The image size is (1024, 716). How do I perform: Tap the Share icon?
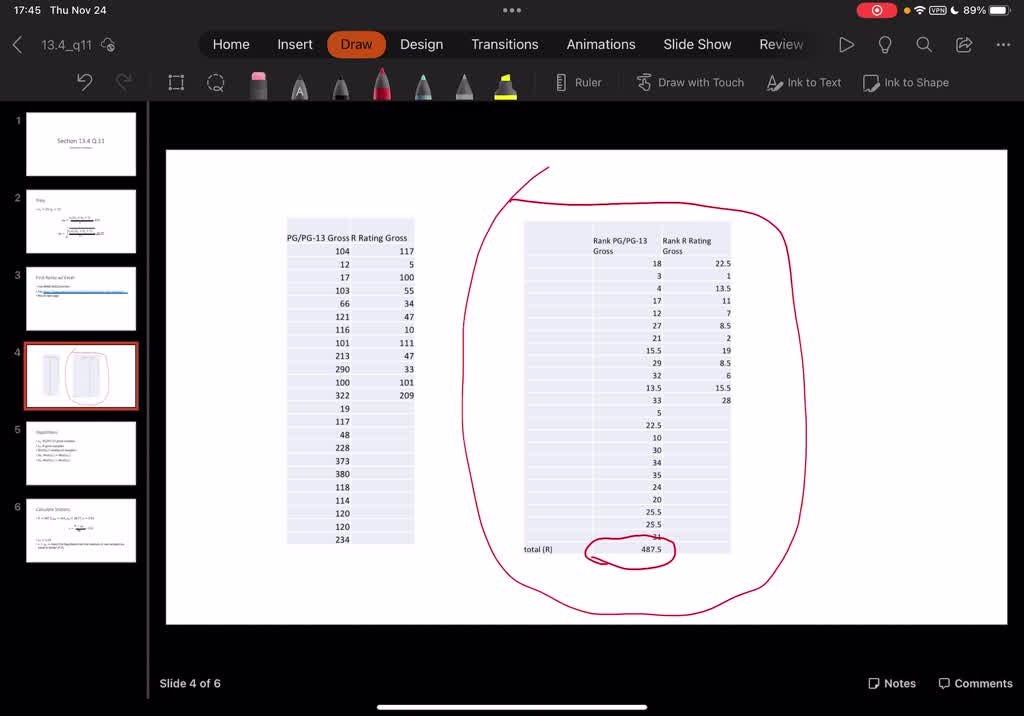coord(963,44)
